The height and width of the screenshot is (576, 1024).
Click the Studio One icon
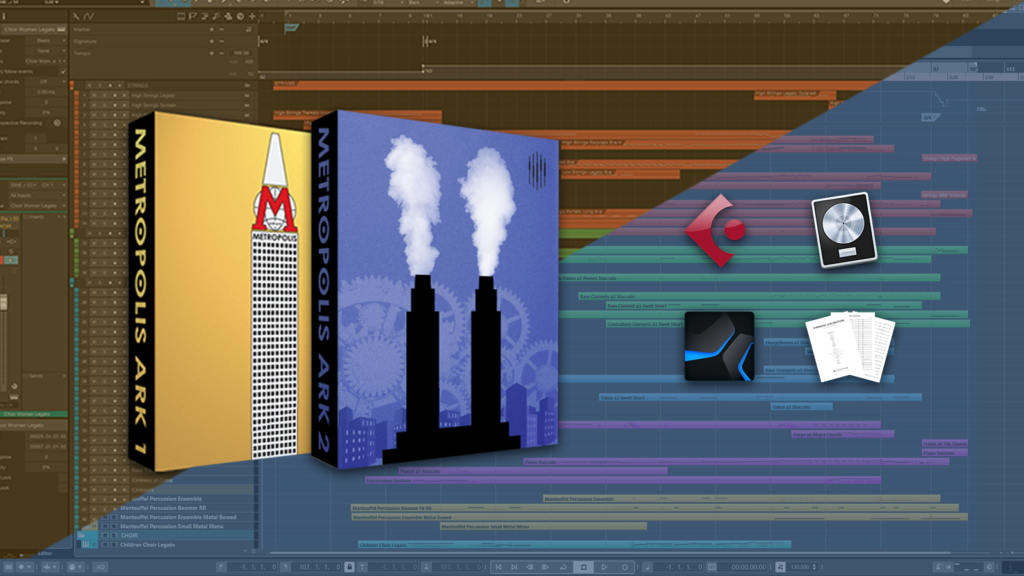[x=719, y=346]
